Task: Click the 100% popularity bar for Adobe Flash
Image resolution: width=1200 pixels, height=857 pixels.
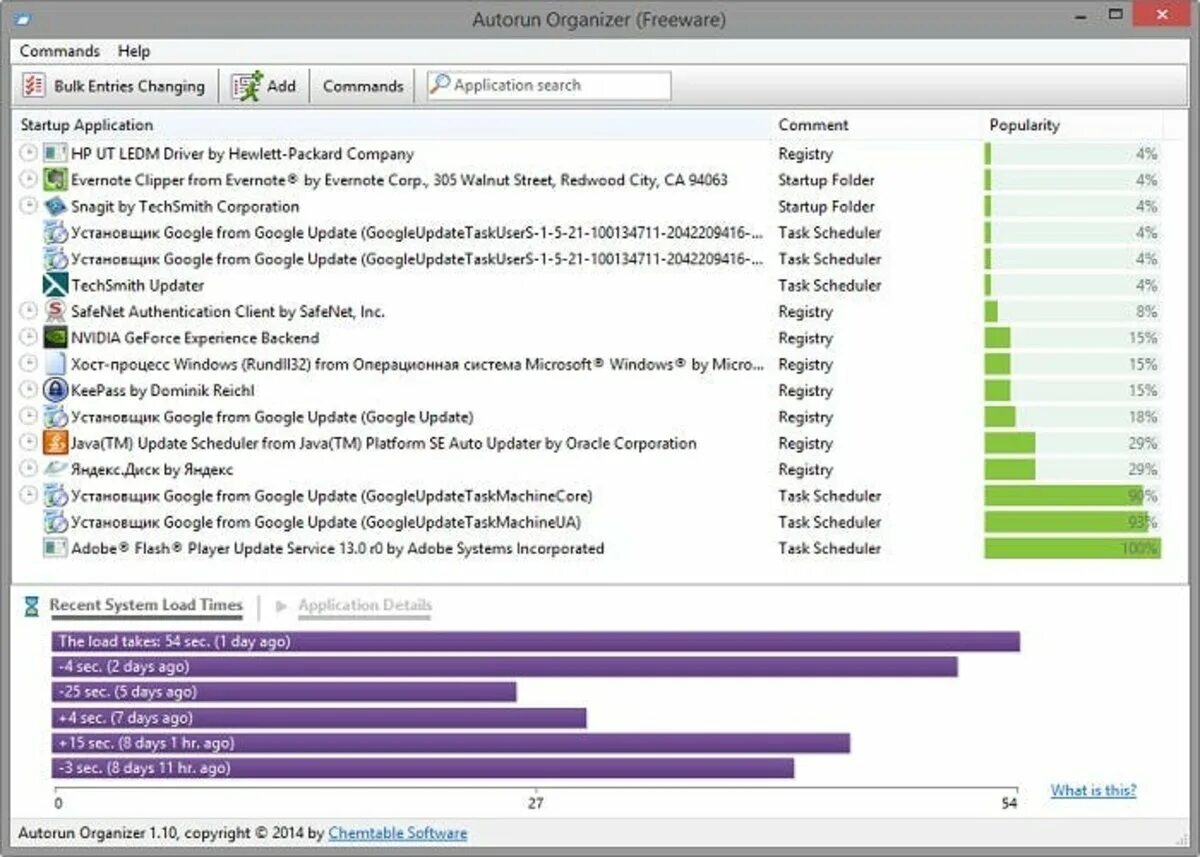Action: pyautogui.click(x=1072, y=548)
